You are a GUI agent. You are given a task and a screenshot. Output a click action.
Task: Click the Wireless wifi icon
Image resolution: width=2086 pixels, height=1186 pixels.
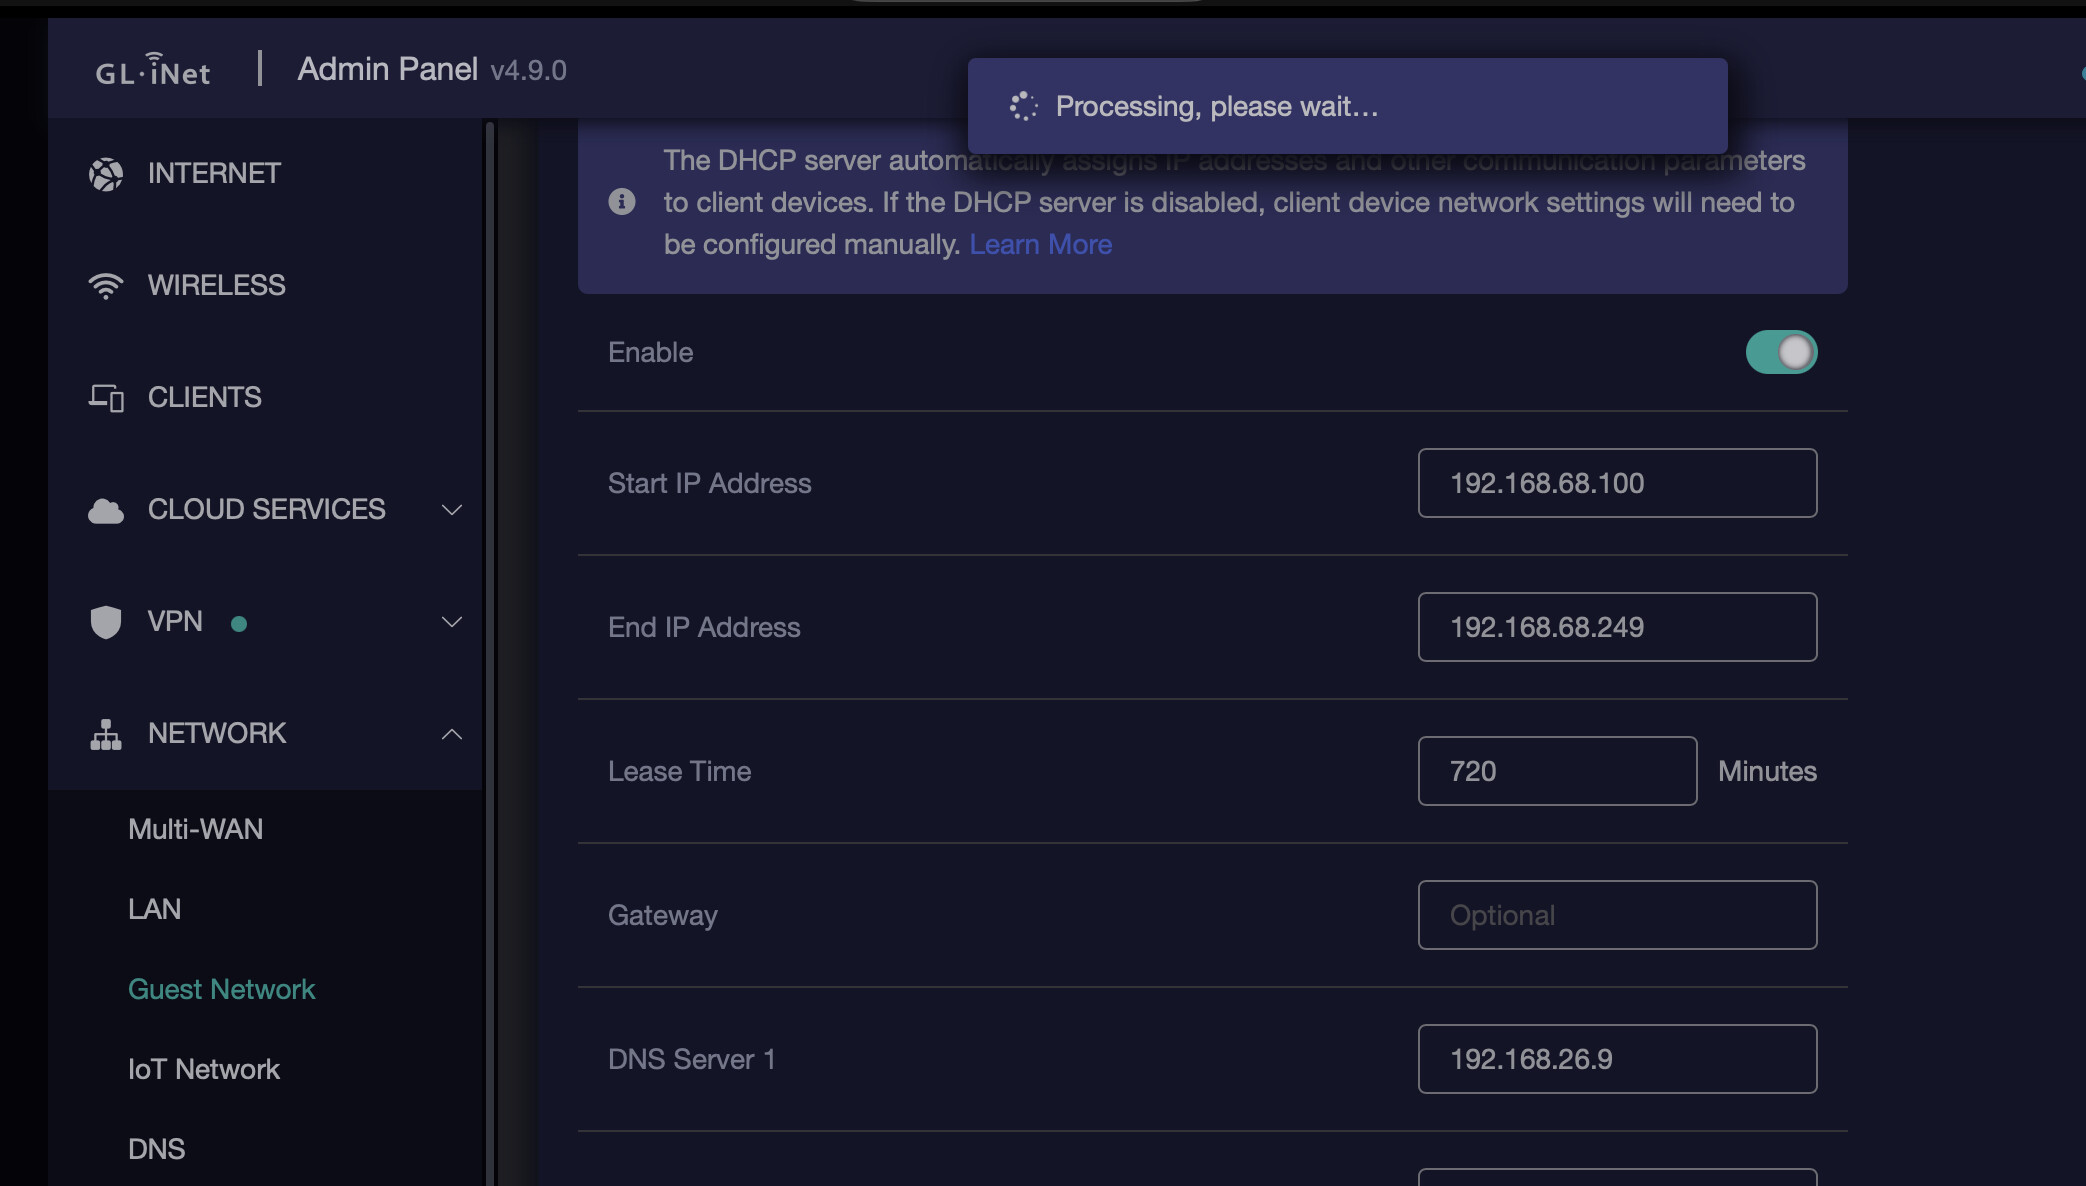pos(106,286)
